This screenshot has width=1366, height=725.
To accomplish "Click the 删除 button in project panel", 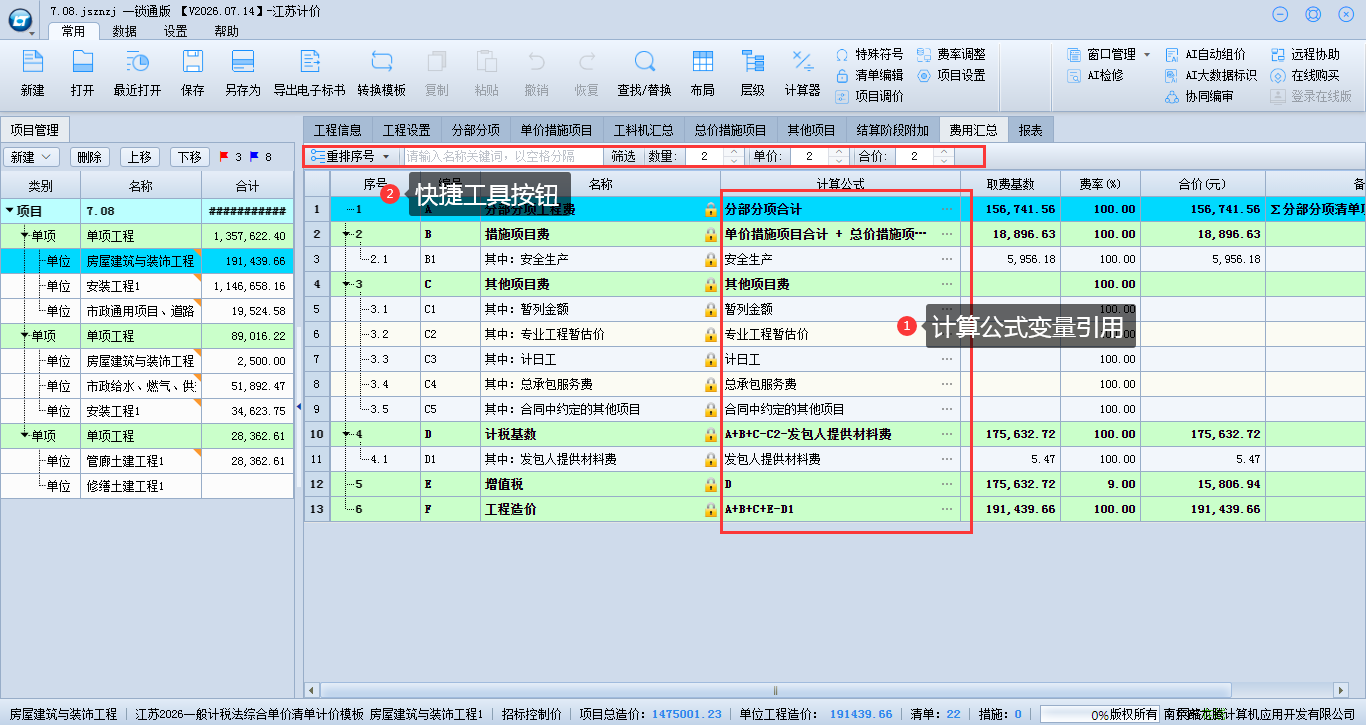I will [x=90, y=157].
